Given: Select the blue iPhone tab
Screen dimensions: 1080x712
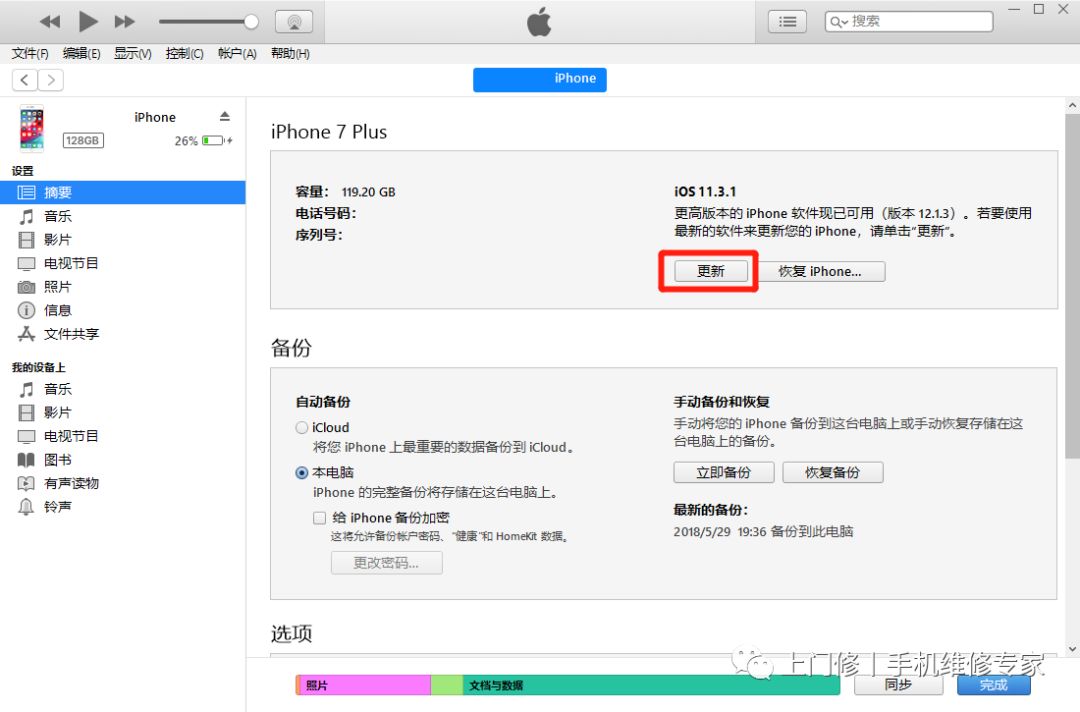Looking at the screenshot, I should (x=540, y=79).
